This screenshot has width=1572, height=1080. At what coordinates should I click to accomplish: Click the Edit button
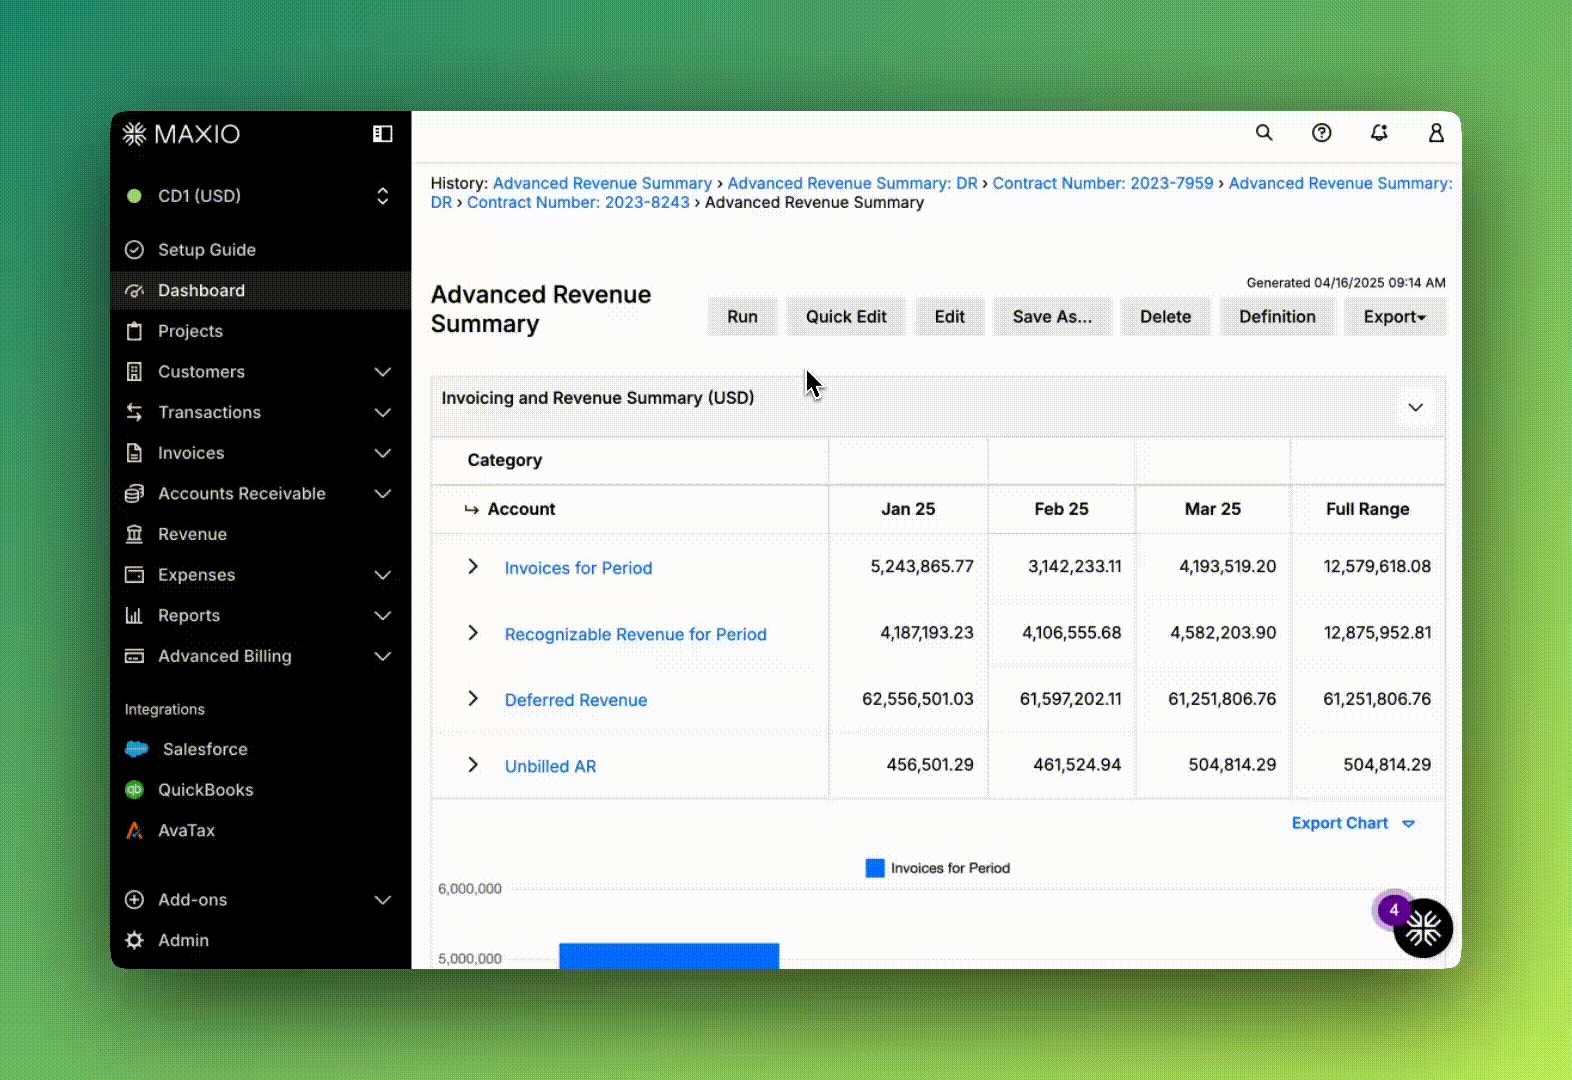[x=950, y=317]
